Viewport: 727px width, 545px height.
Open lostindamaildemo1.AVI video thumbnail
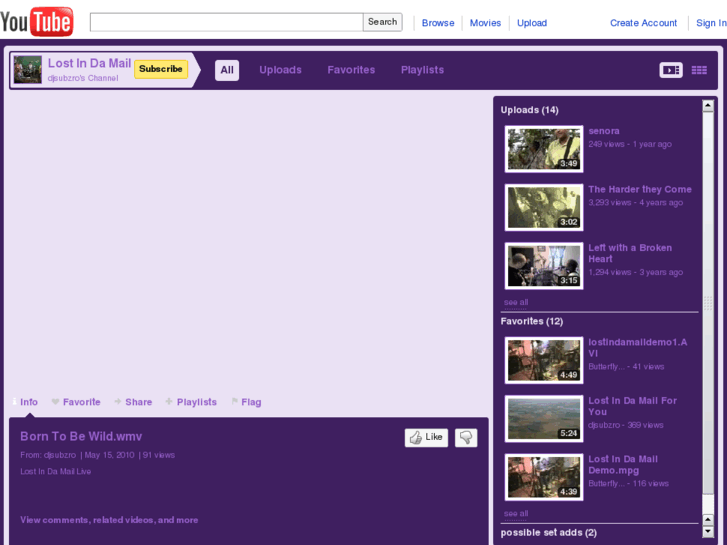(544, 360)
